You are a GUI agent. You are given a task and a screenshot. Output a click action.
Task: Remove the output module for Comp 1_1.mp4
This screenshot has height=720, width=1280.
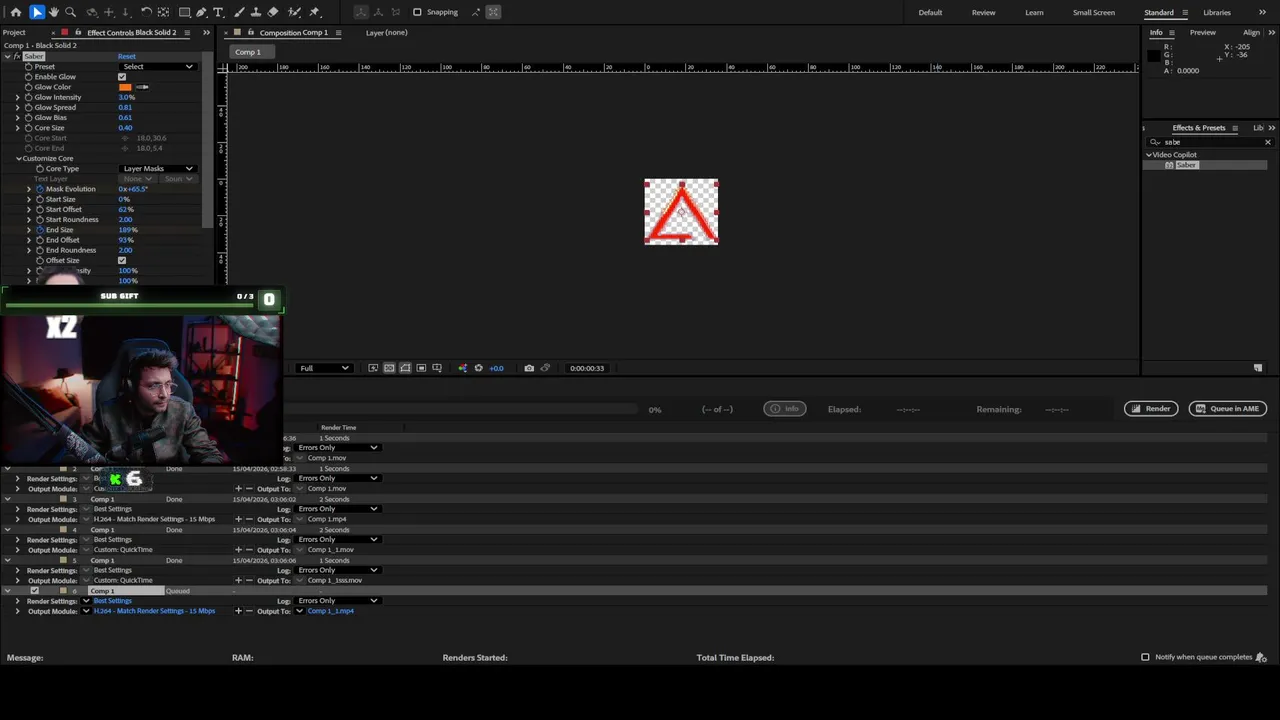(x=249, y=611)
